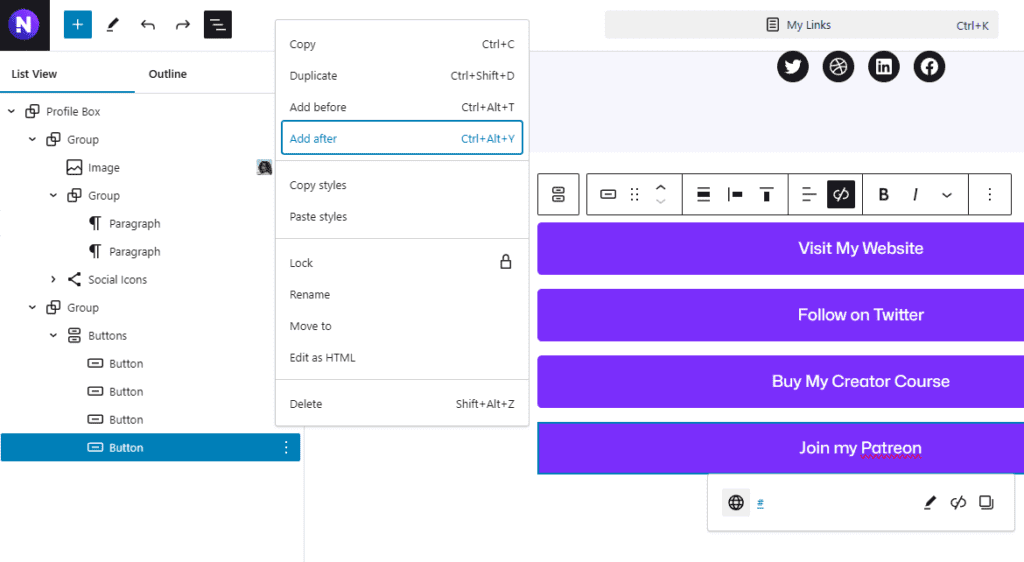The height and width of the screenshot is (562, 1024).
Task: Open options for selected Button row
Action: pos(286,447)
